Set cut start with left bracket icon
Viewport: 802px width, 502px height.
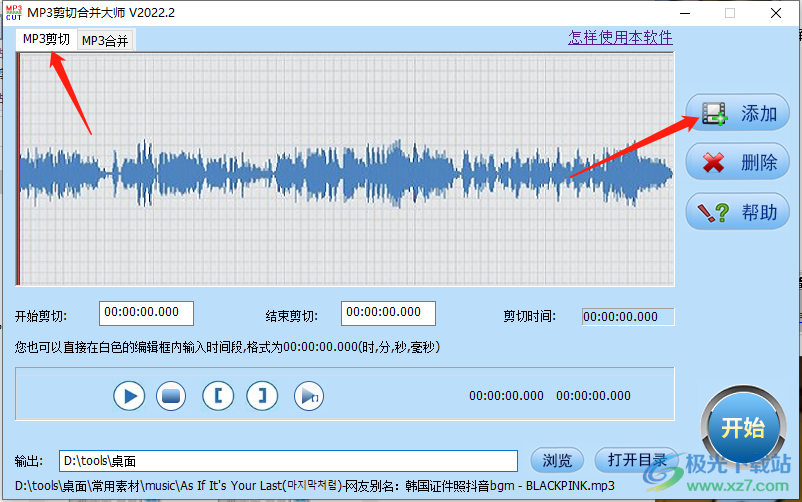click(x=217, y=395)
